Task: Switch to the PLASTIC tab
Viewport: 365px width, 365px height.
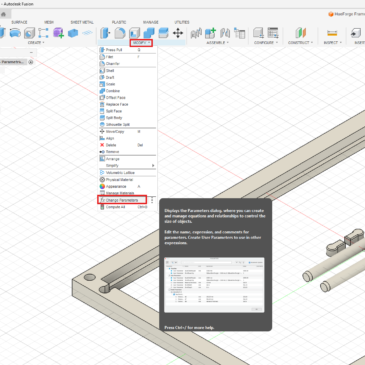Action: (x=119, y=22)
